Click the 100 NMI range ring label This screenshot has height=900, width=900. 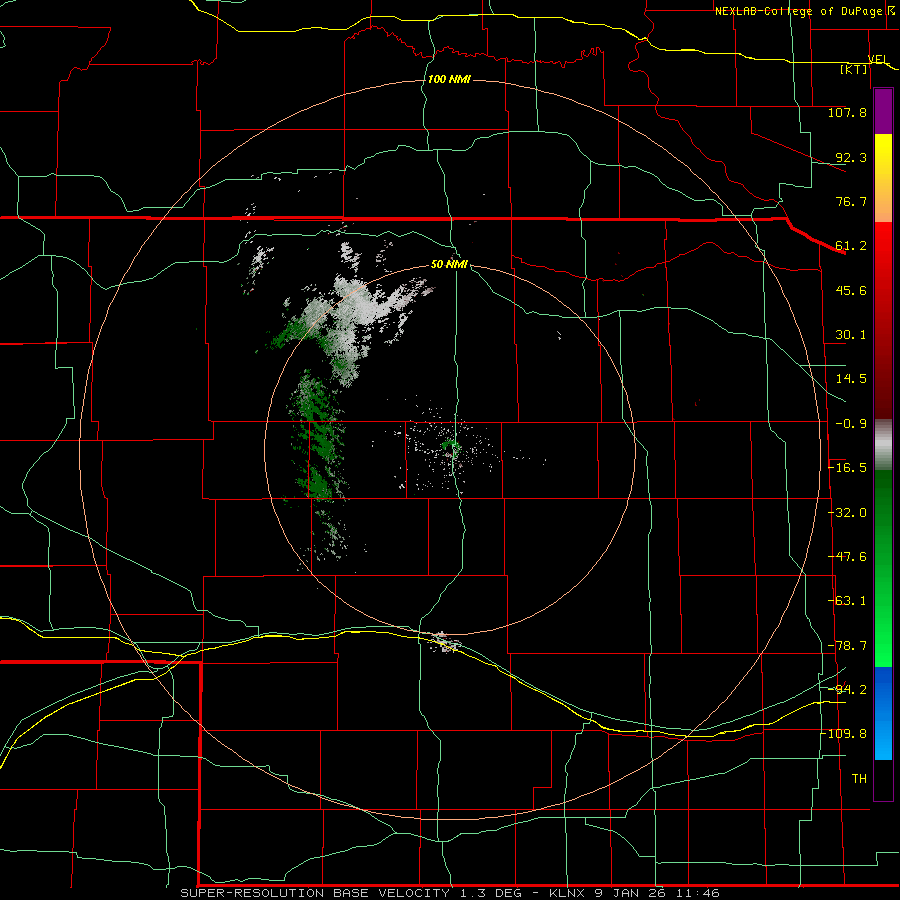point(449,79)
